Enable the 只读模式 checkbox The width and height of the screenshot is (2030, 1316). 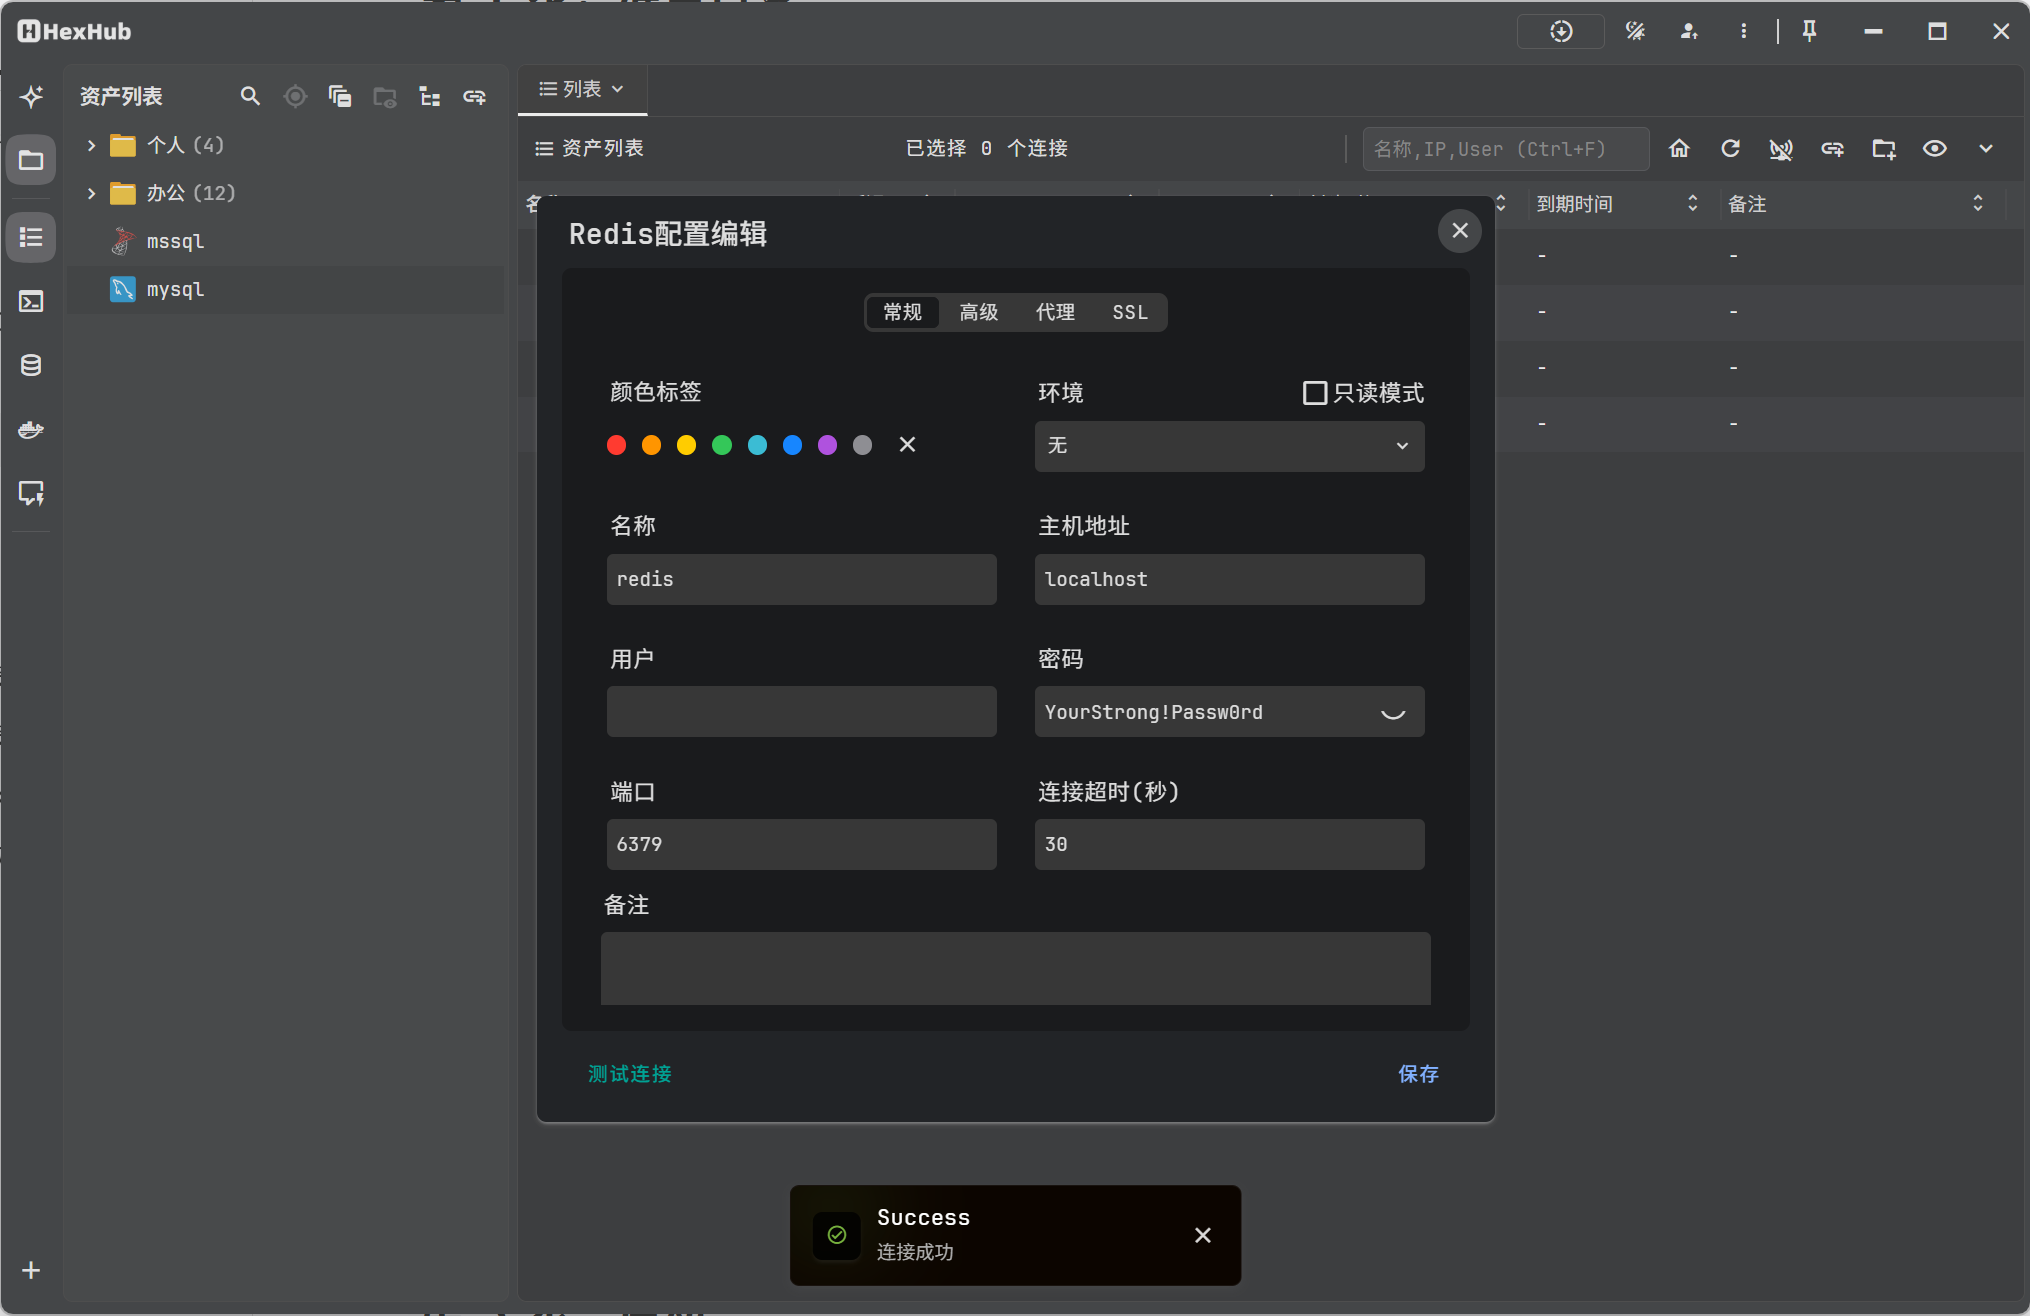[x=1315, y=392]
